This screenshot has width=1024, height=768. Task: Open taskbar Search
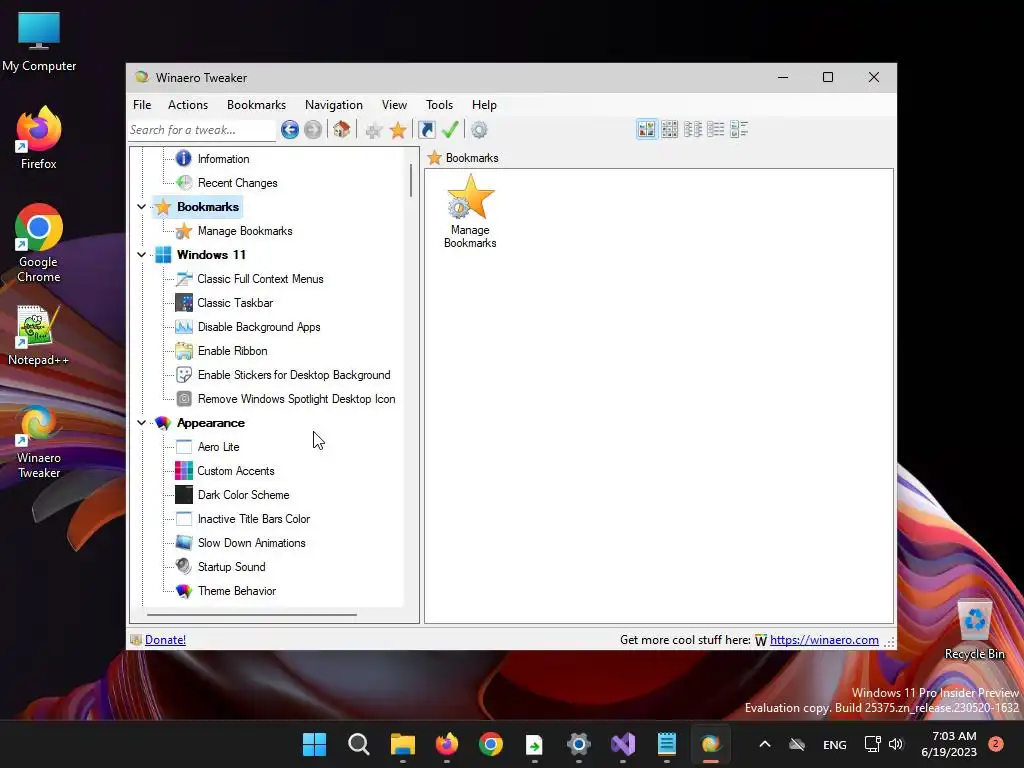pyautogui.click(x=359, y=744)
